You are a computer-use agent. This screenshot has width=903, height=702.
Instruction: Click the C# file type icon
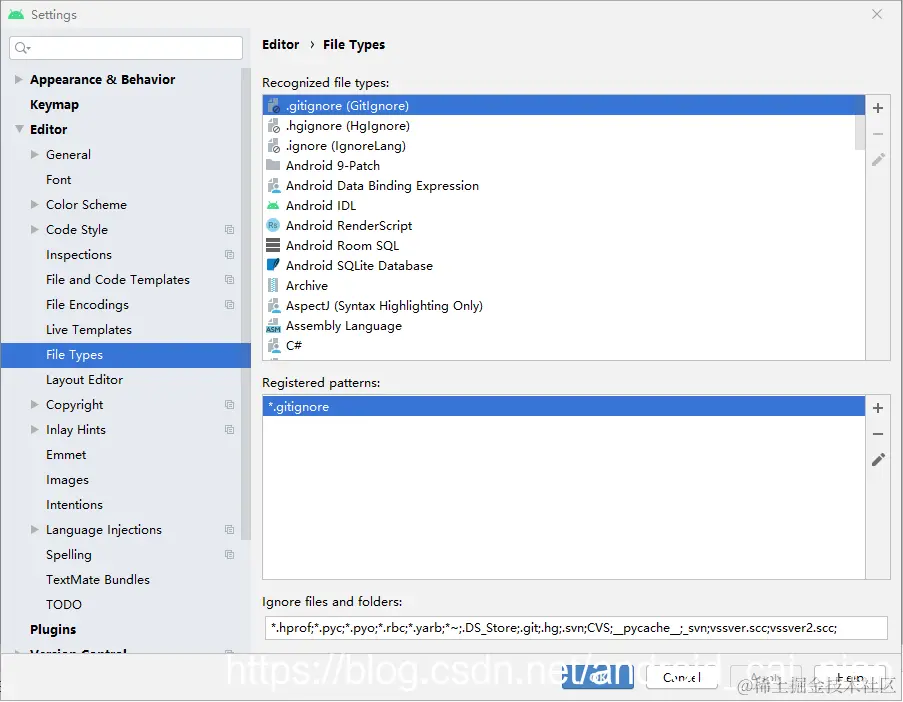[274, 346]
